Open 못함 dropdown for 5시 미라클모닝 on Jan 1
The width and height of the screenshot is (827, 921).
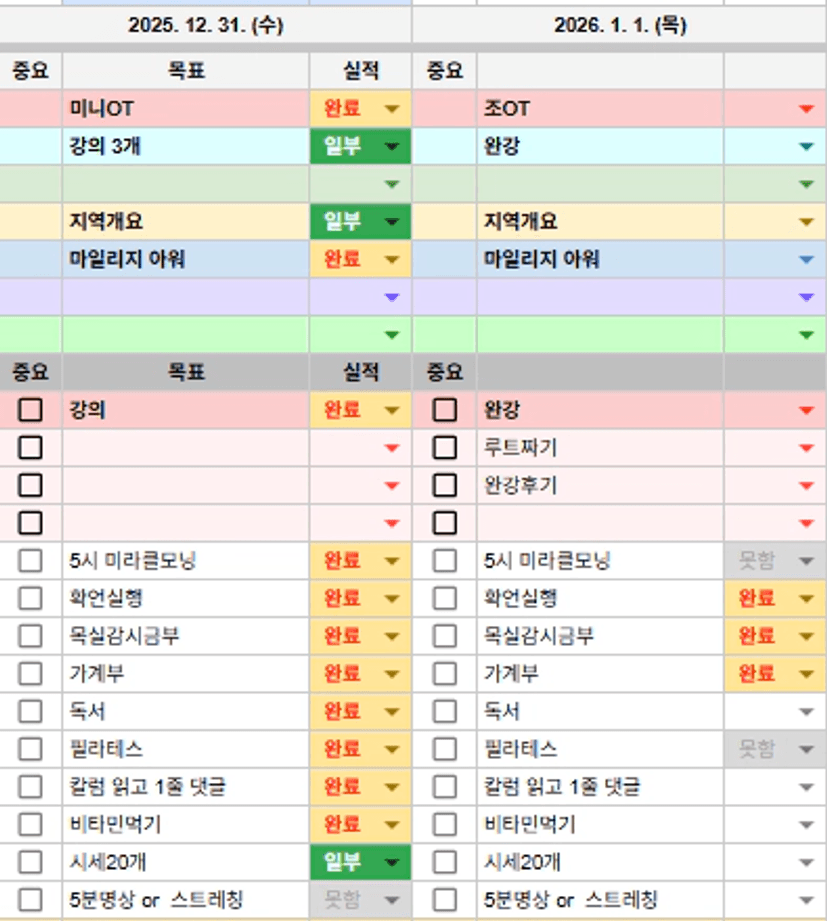coord(806,561)
